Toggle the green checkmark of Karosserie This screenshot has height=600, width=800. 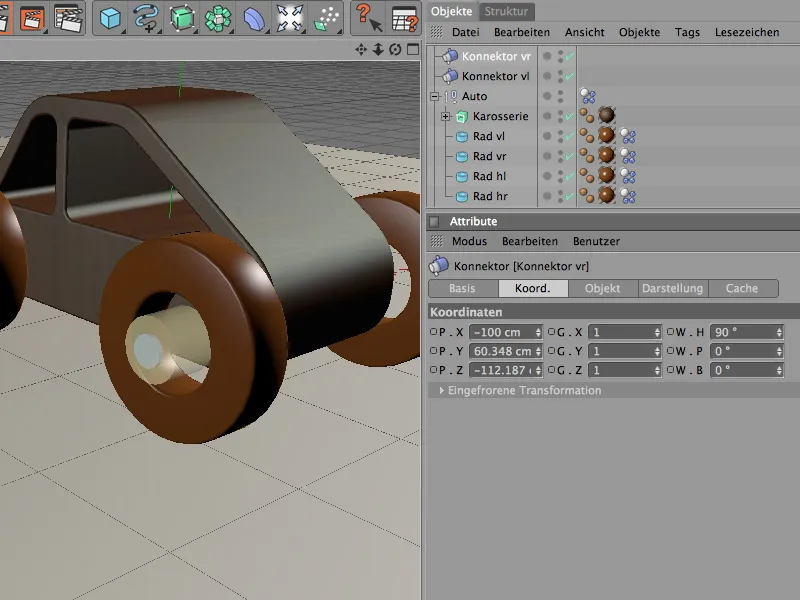point(570,117)
